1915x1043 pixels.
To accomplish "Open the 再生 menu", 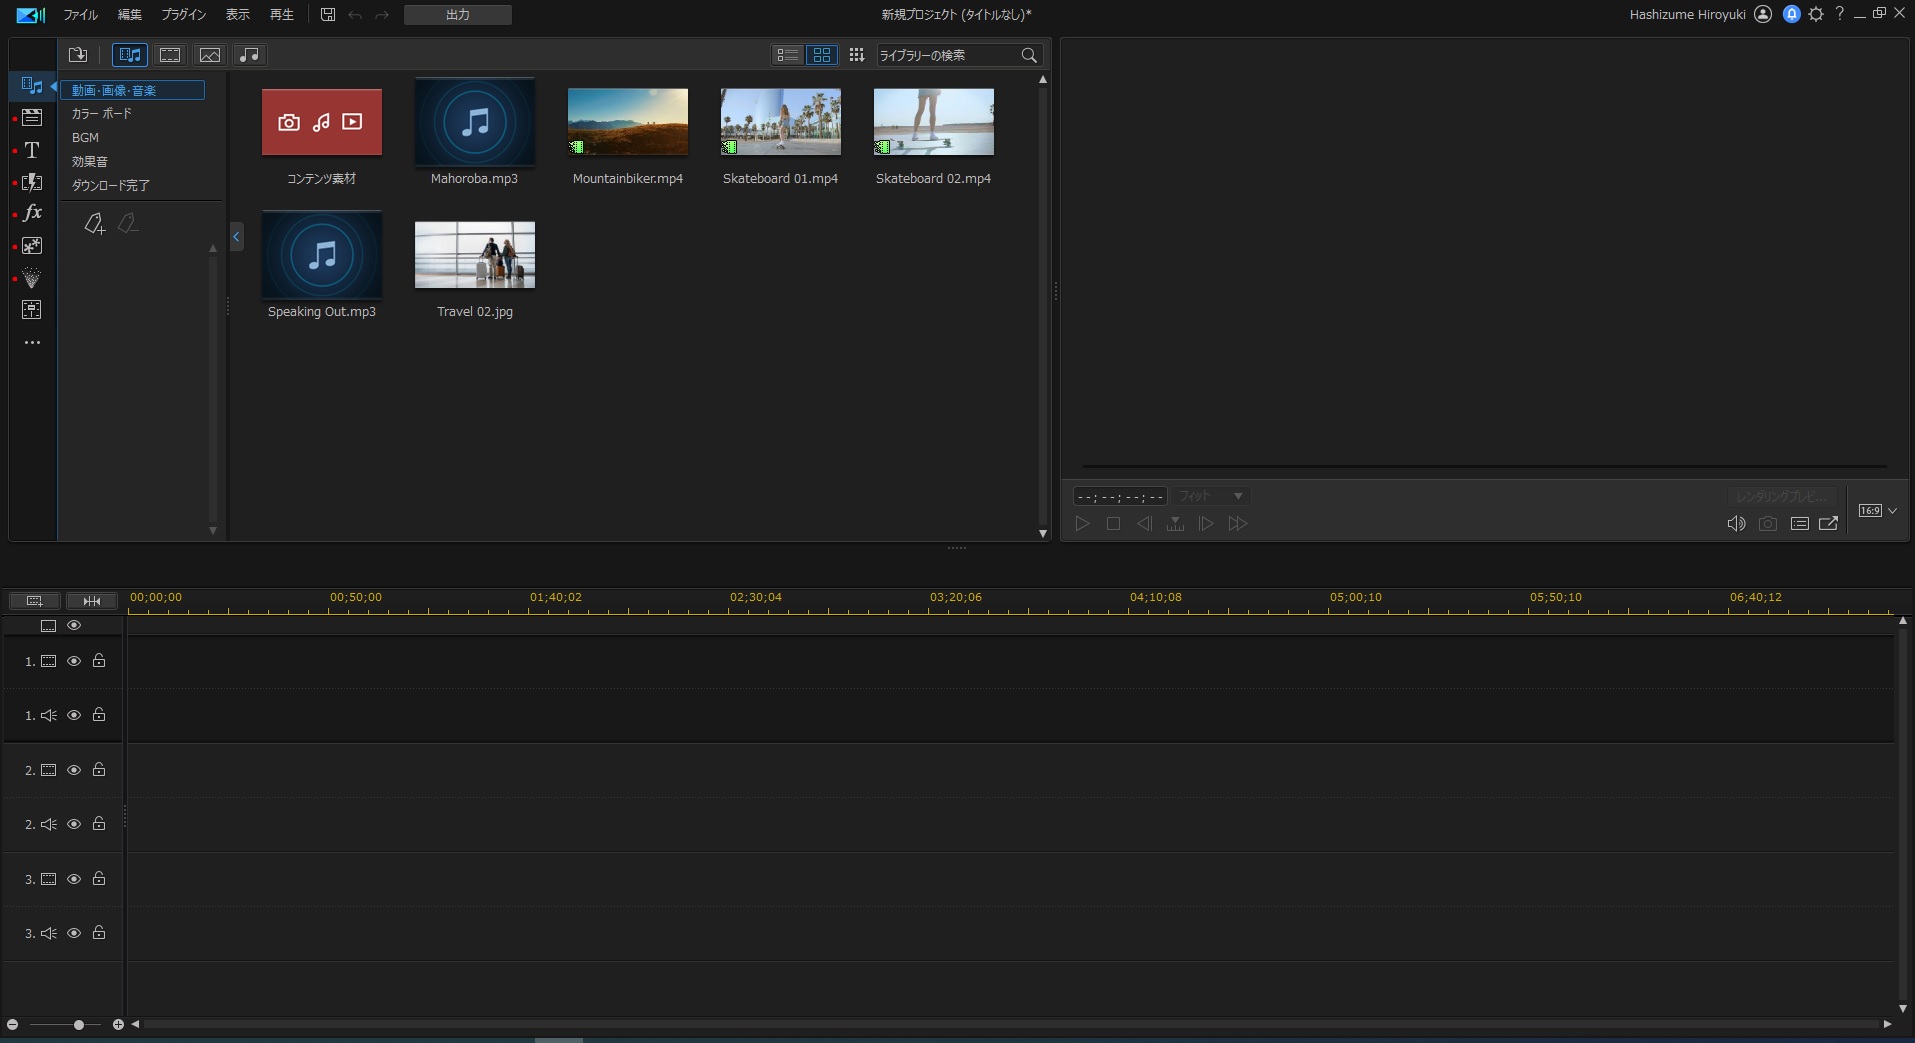I will (282, 15).
